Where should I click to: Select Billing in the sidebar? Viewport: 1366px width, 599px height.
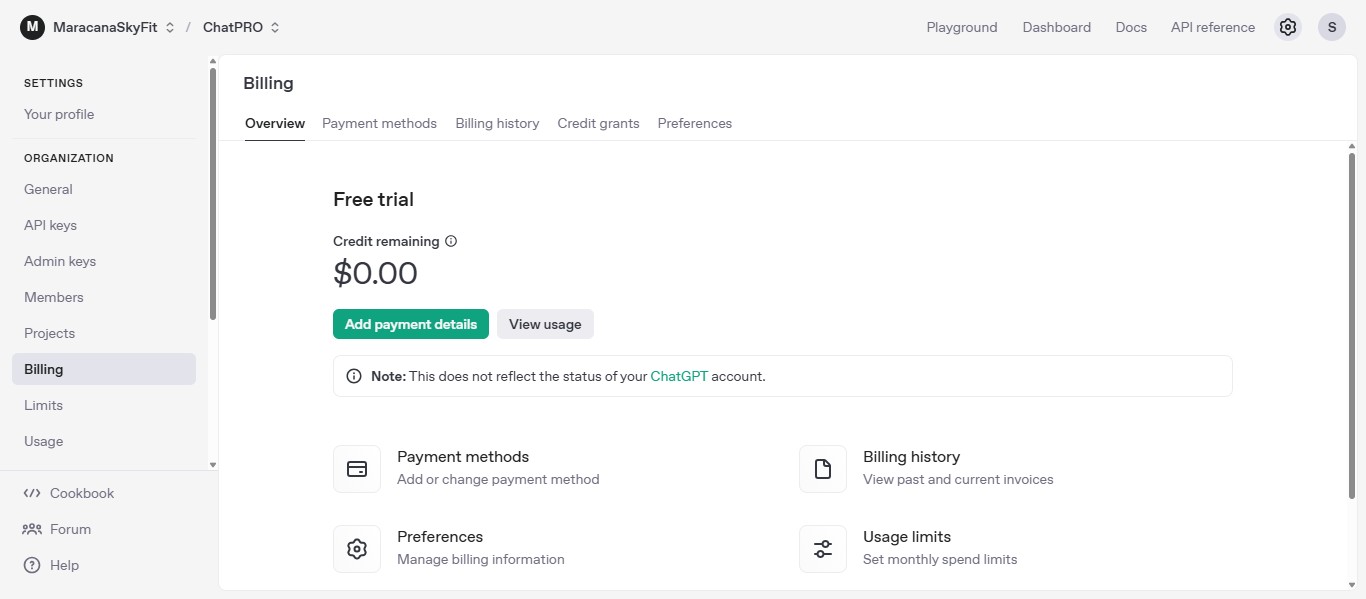click(104, 369)
